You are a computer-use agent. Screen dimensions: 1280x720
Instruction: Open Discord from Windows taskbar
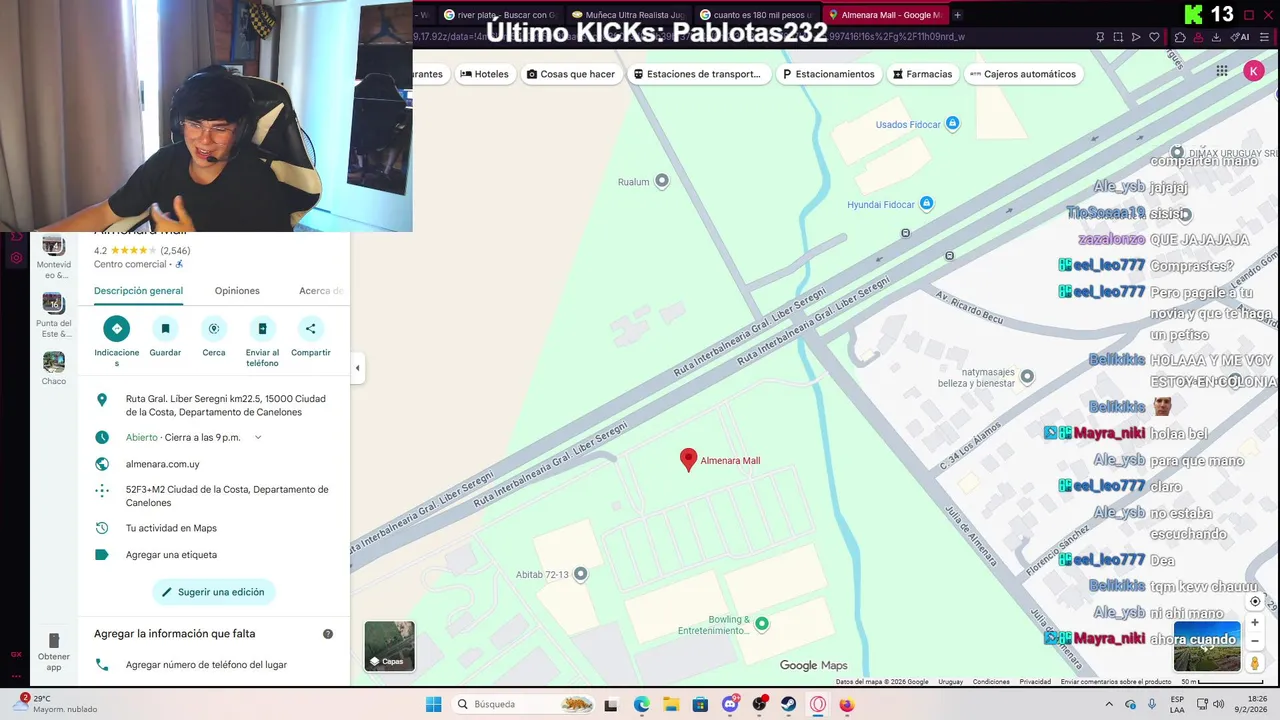730,704
